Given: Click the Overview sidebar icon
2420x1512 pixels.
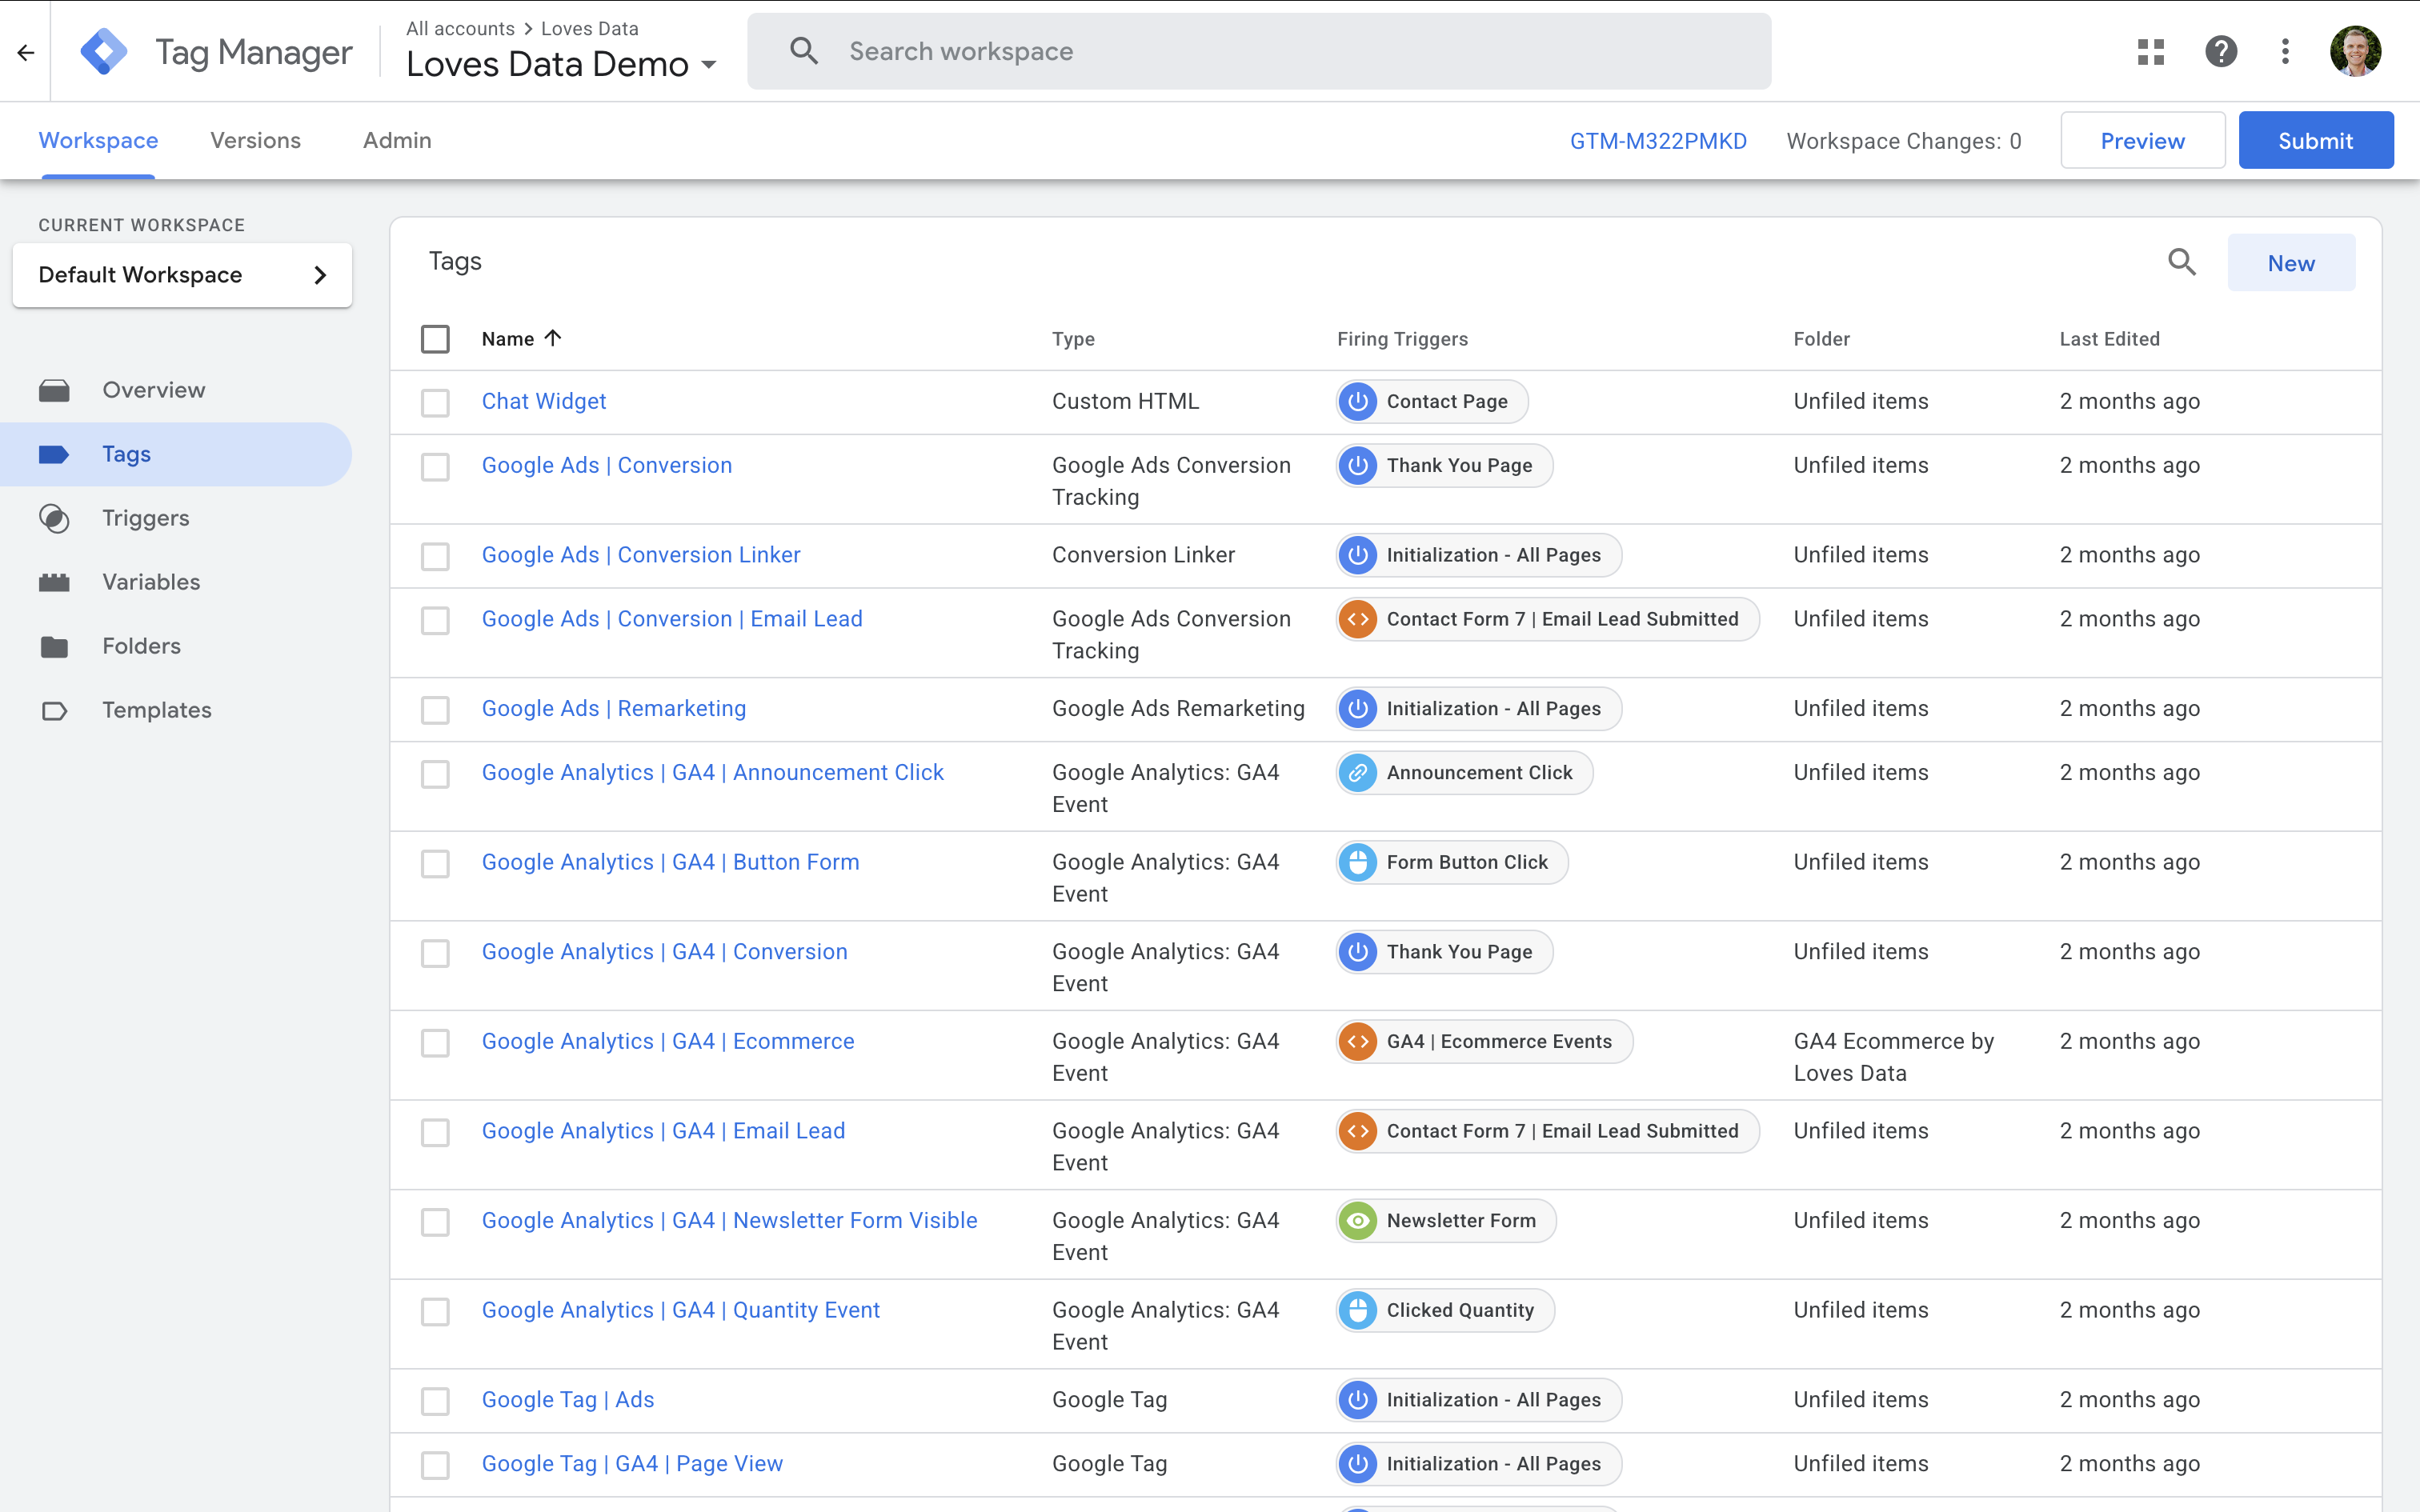Looking at the screenshot, I should coord(54,390).
